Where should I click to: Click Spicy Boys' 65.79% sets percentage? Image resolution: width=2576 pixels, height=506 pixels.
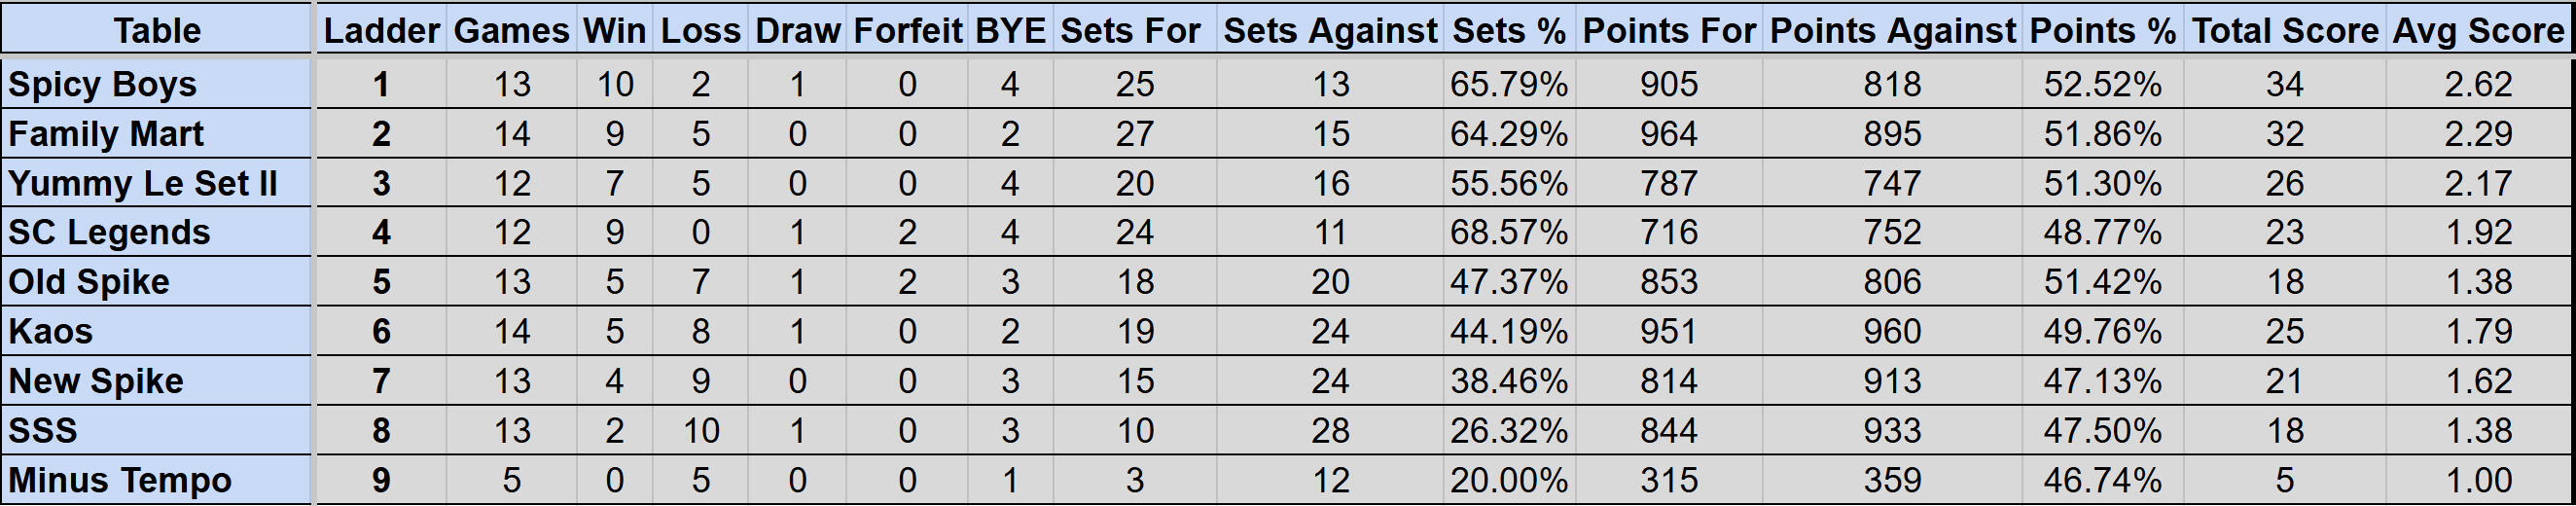[x=1508, y=84]
